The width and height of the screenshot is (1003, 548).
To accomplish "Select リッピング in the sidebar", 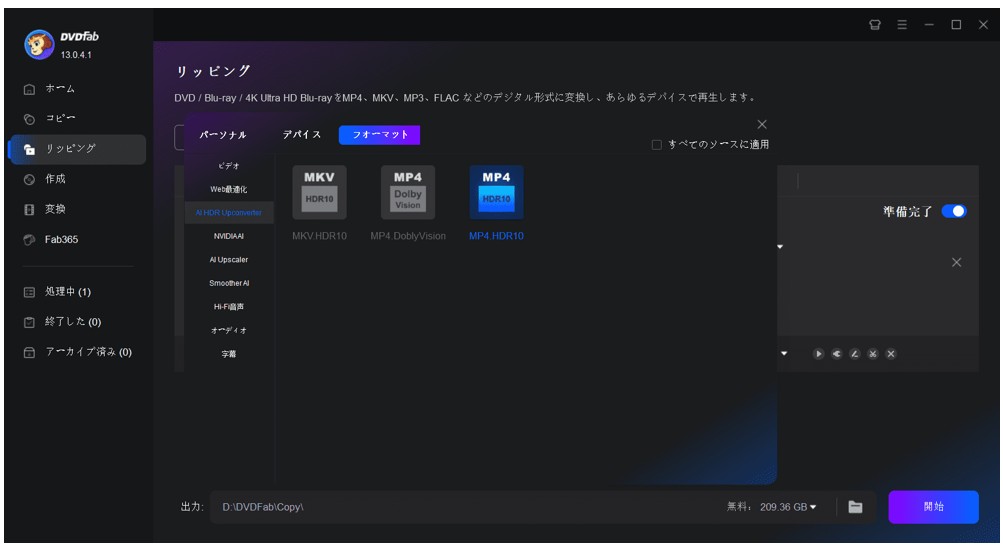I will click(x=77, y=149).
